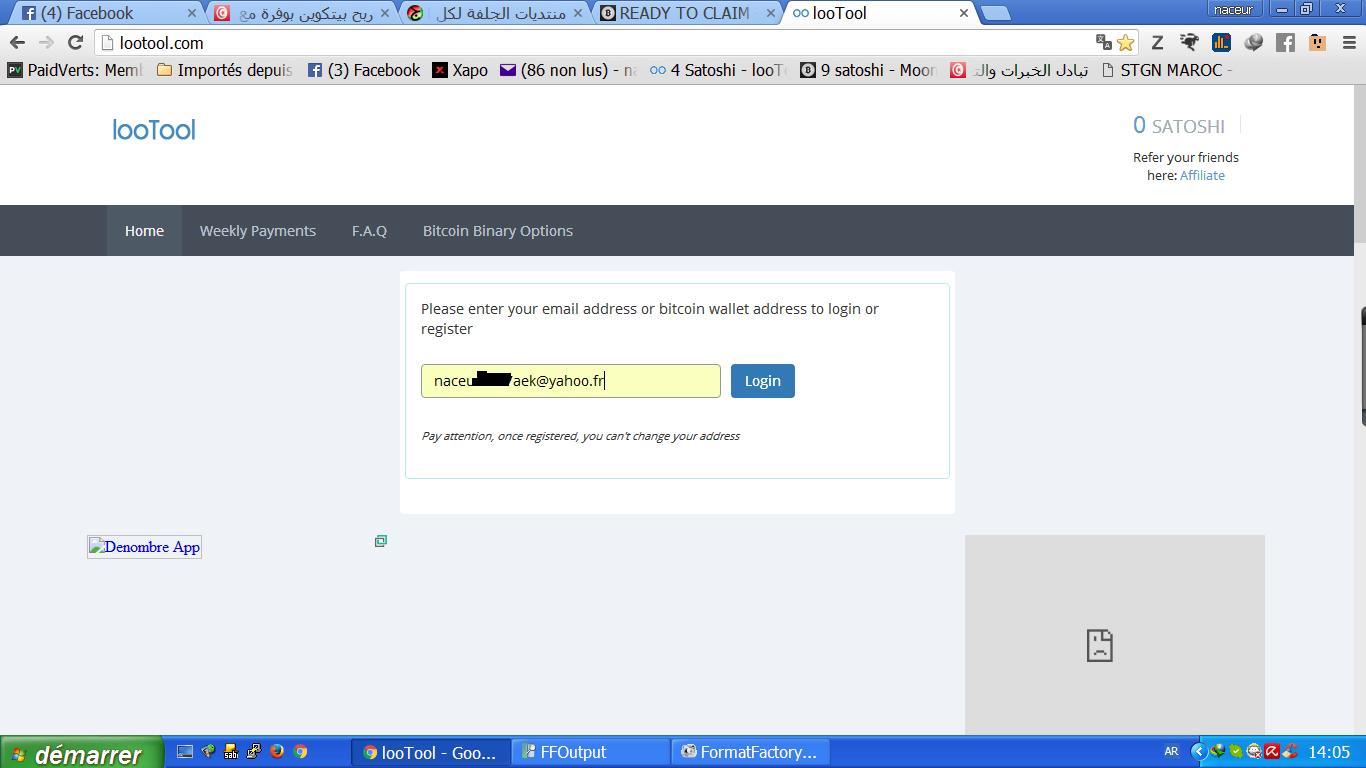Viewport: 1366px width, 768px height.
Task: Click the 14:05 system clock
Action: [x=1329, y=752]
